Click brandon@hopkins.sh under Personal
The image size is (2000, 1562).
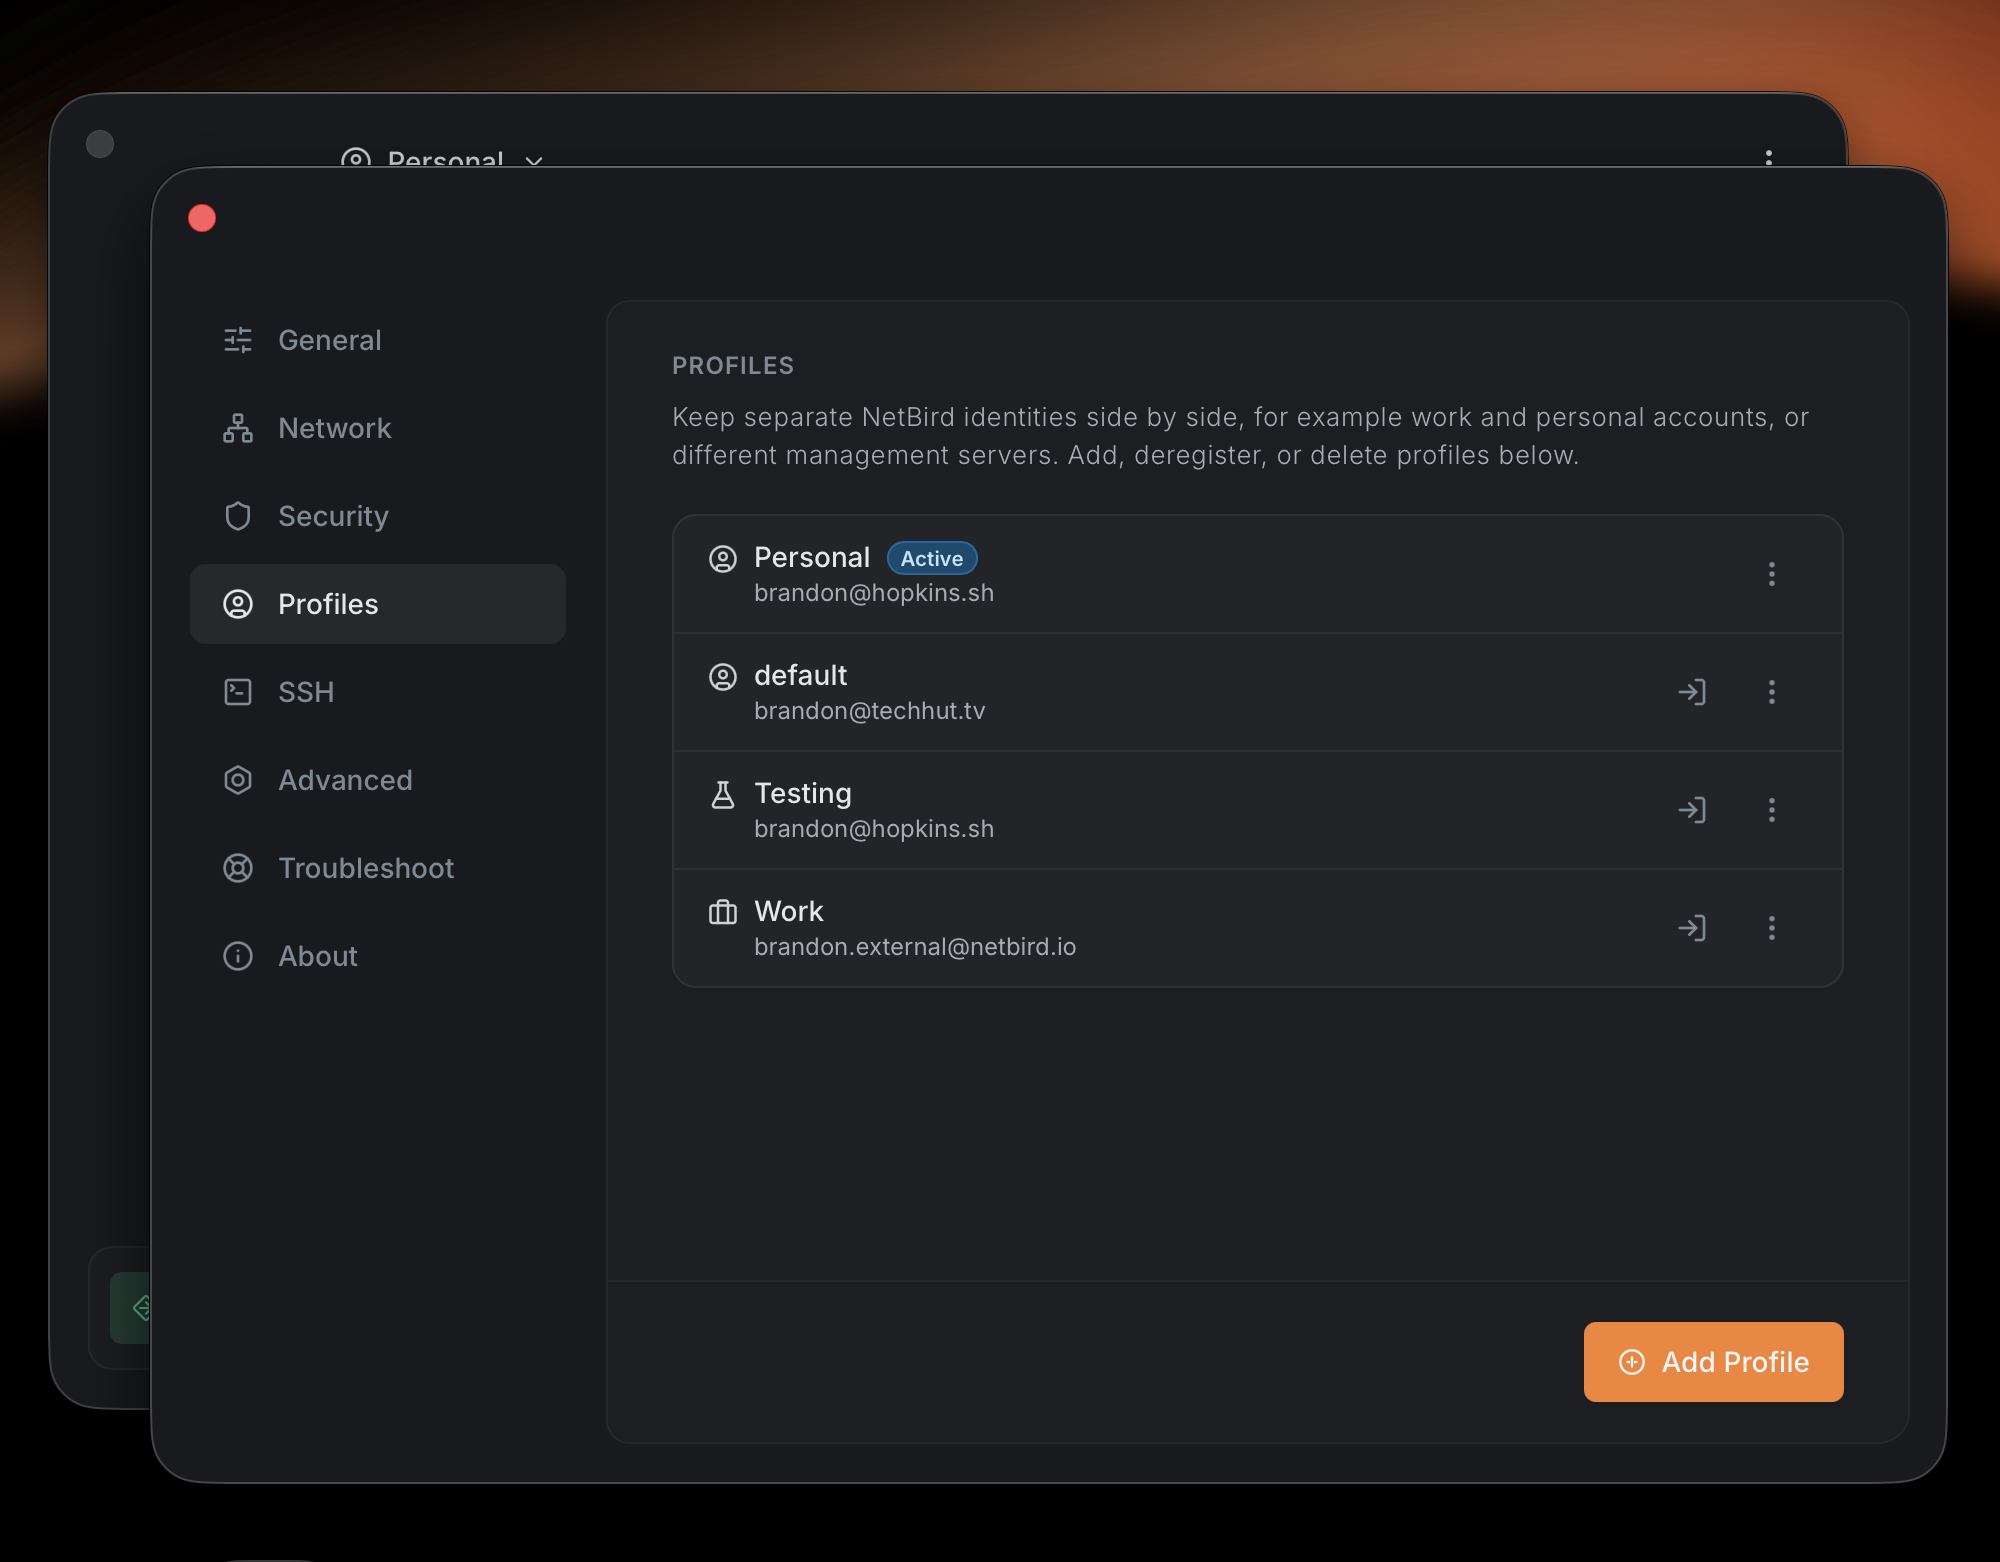(874, 593)
